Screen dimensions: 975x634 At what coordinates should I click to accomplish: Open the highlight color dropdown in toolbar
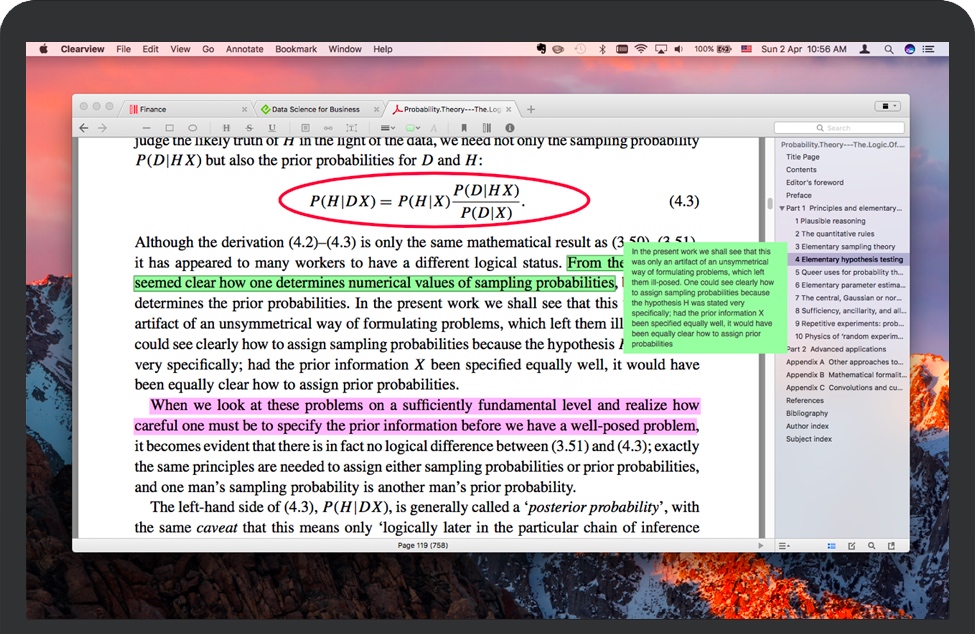(413, 128)
